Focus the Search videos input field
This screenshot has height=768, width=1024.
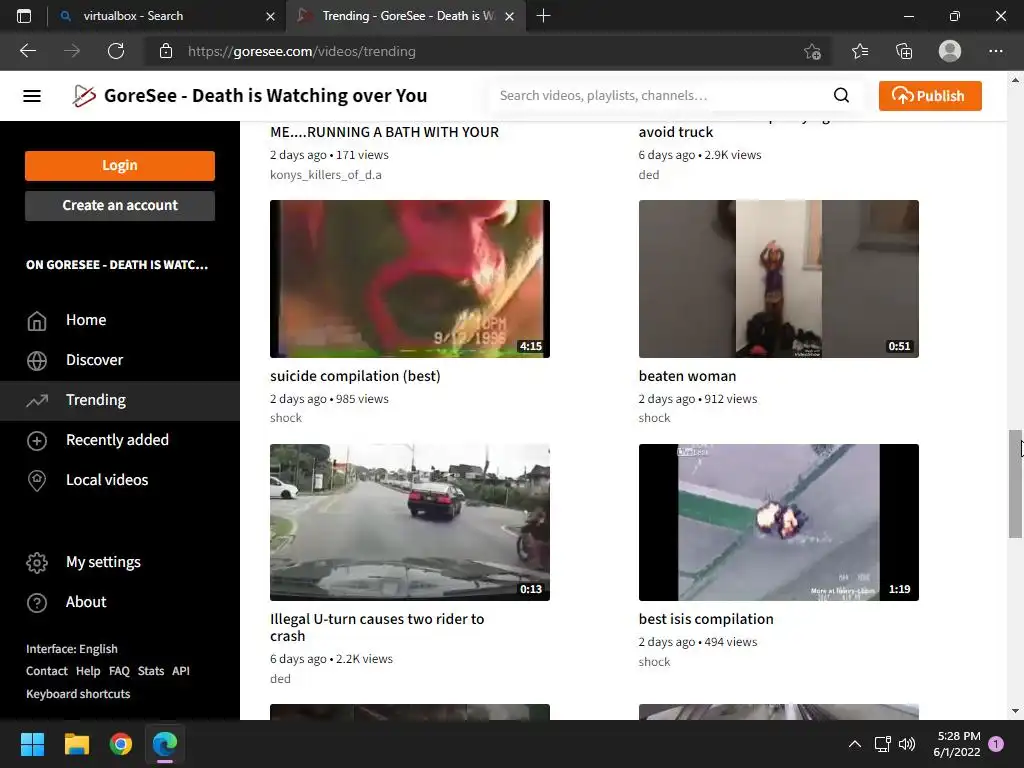click(x=660, y=96)
